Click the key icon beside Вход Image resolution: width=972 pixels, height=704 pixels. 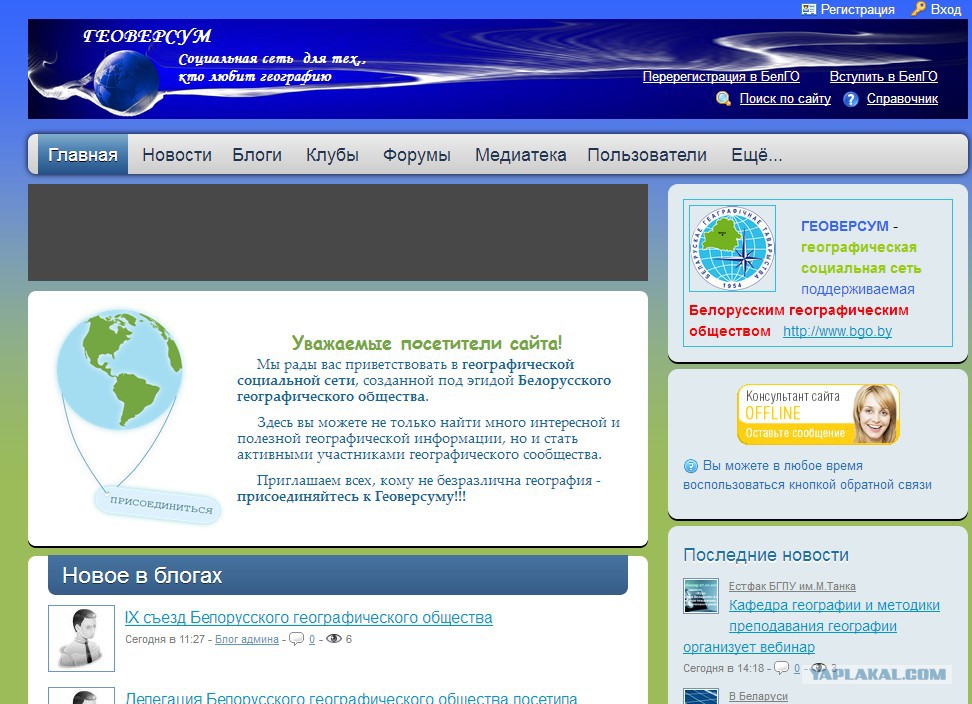pyautogui.click(x=919, y=9)
